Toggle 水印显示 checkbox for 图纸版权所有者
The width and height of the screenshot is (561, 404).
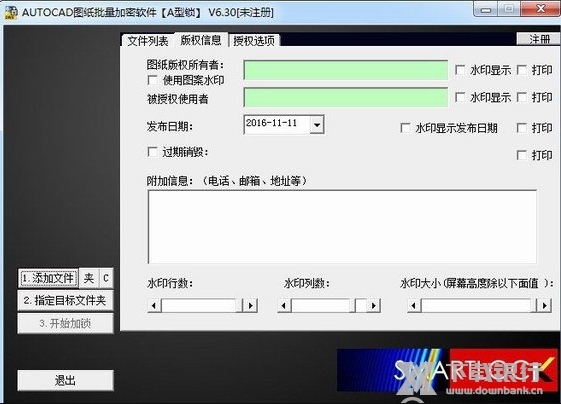pos(460,69)
